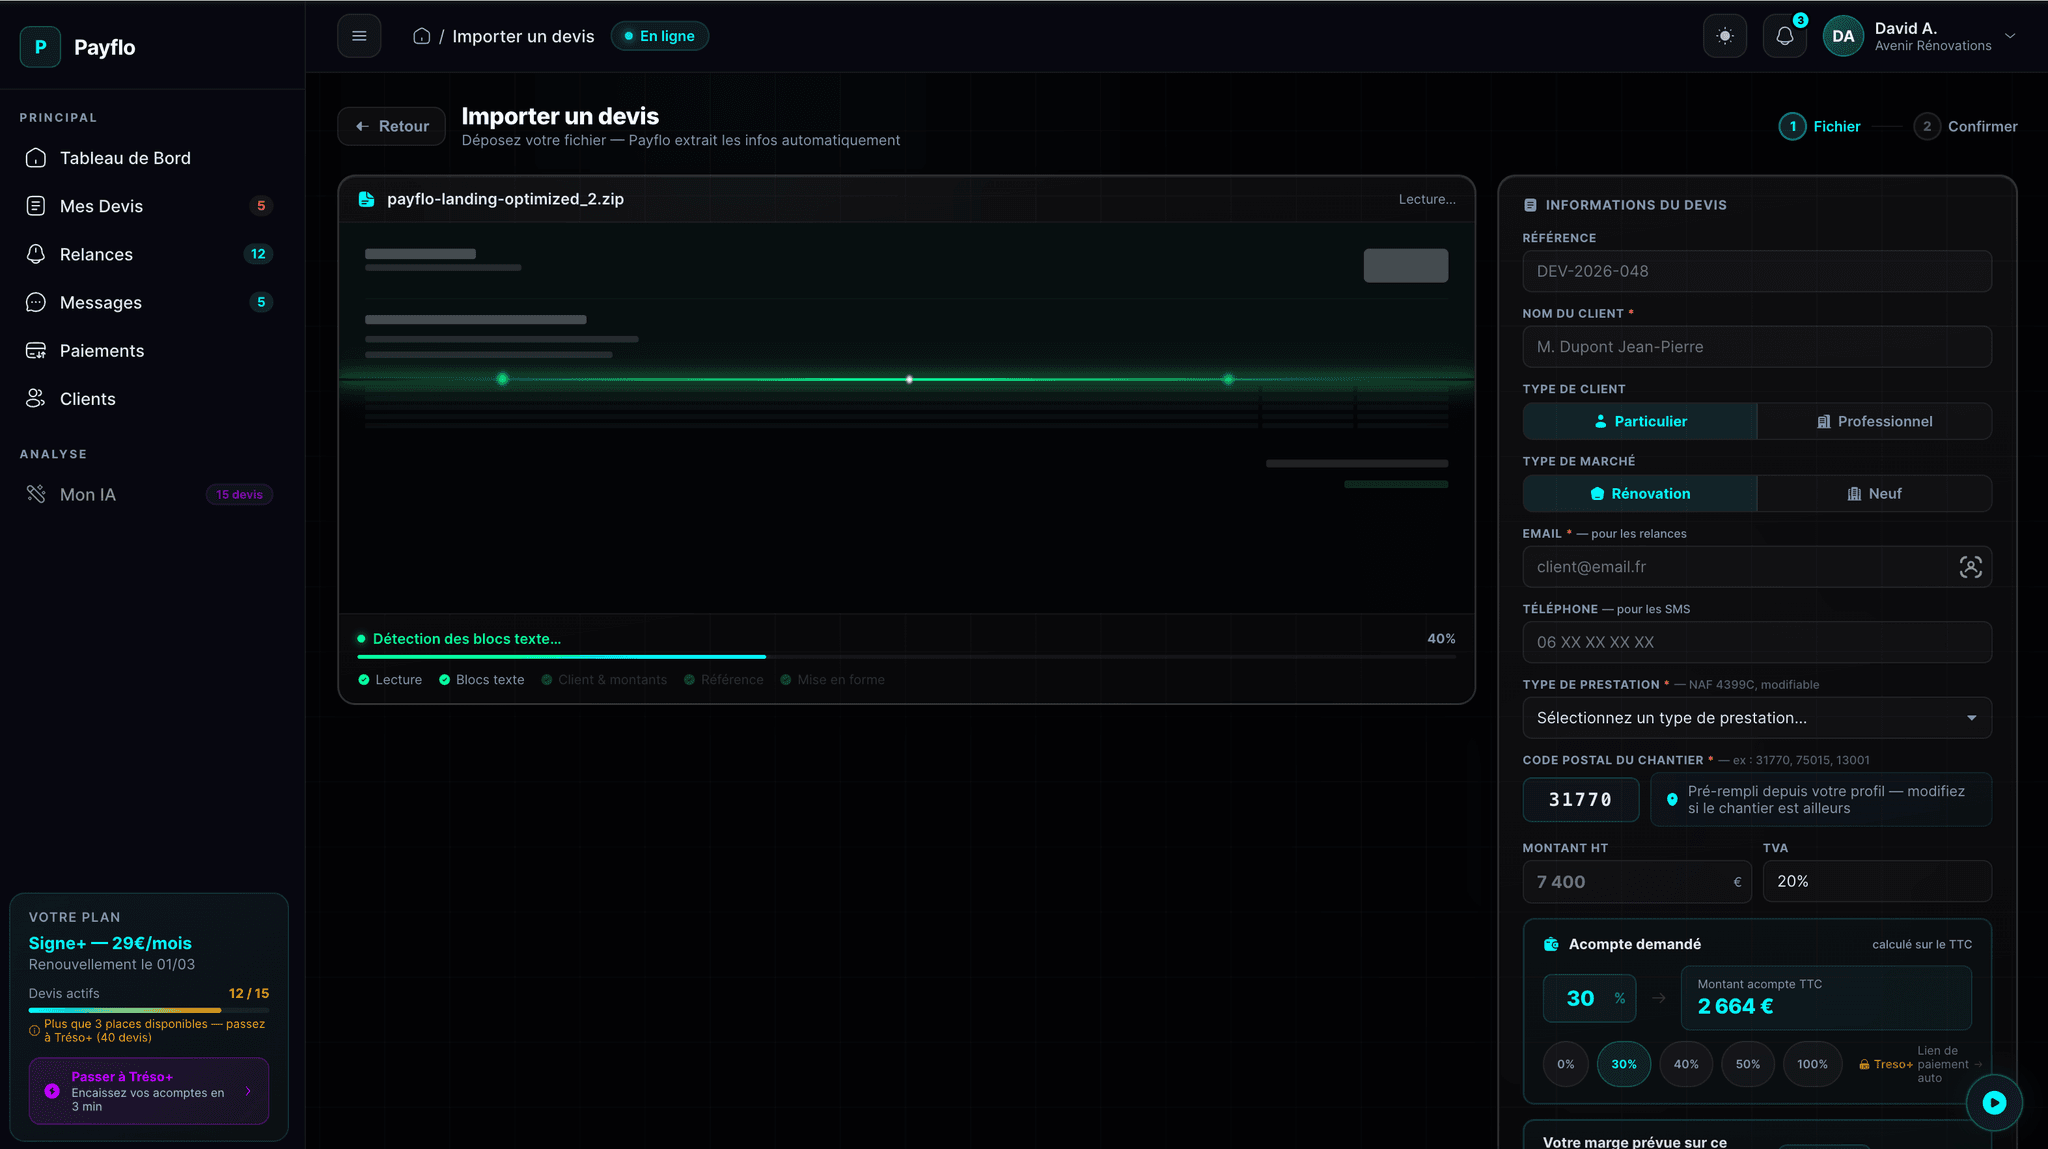Choose the 100% deposit preset
This screenshot has height=1149, width=2048.
1812,1064
